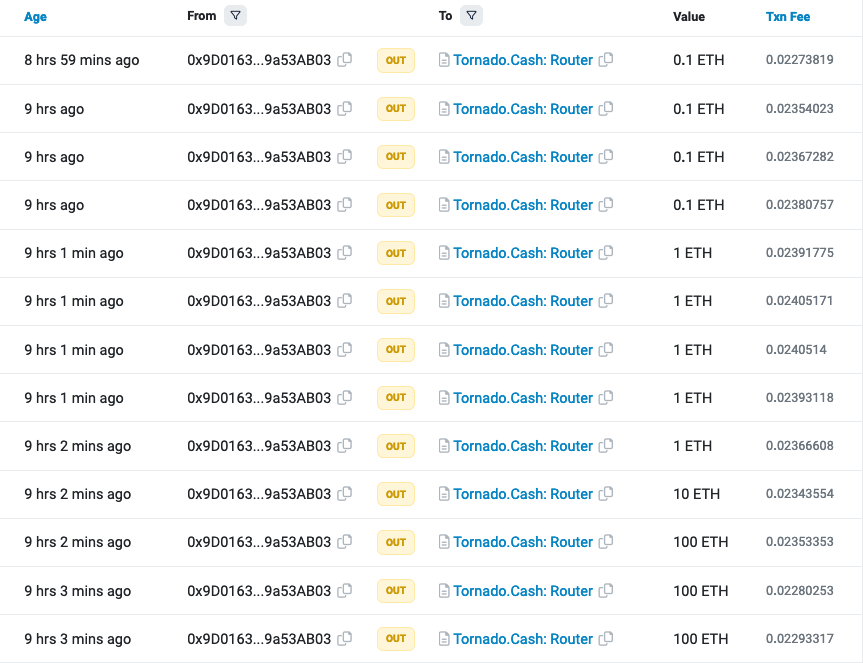
Task: Copy From address for the 0.02391775 fee transaction
Action: [x=345, y=253]
